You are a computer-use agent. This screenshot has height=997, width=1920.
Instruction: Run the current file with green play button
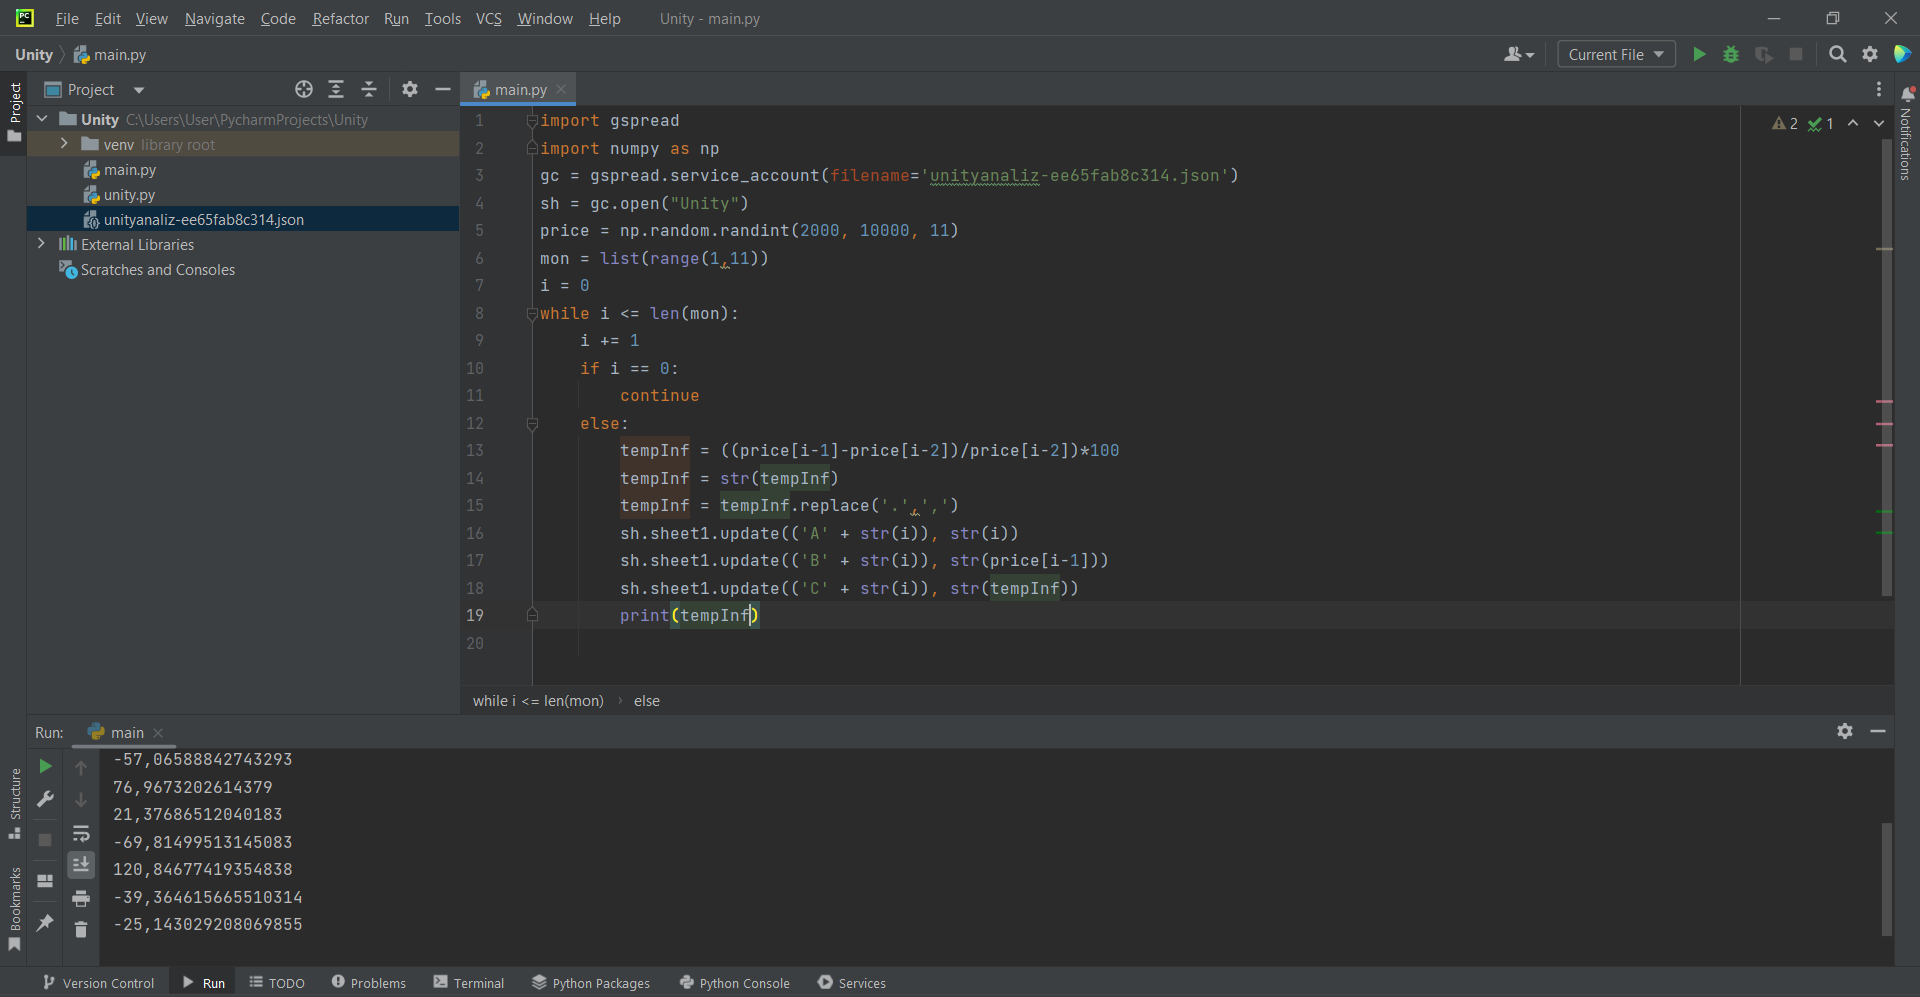(x=1699, y=54)
